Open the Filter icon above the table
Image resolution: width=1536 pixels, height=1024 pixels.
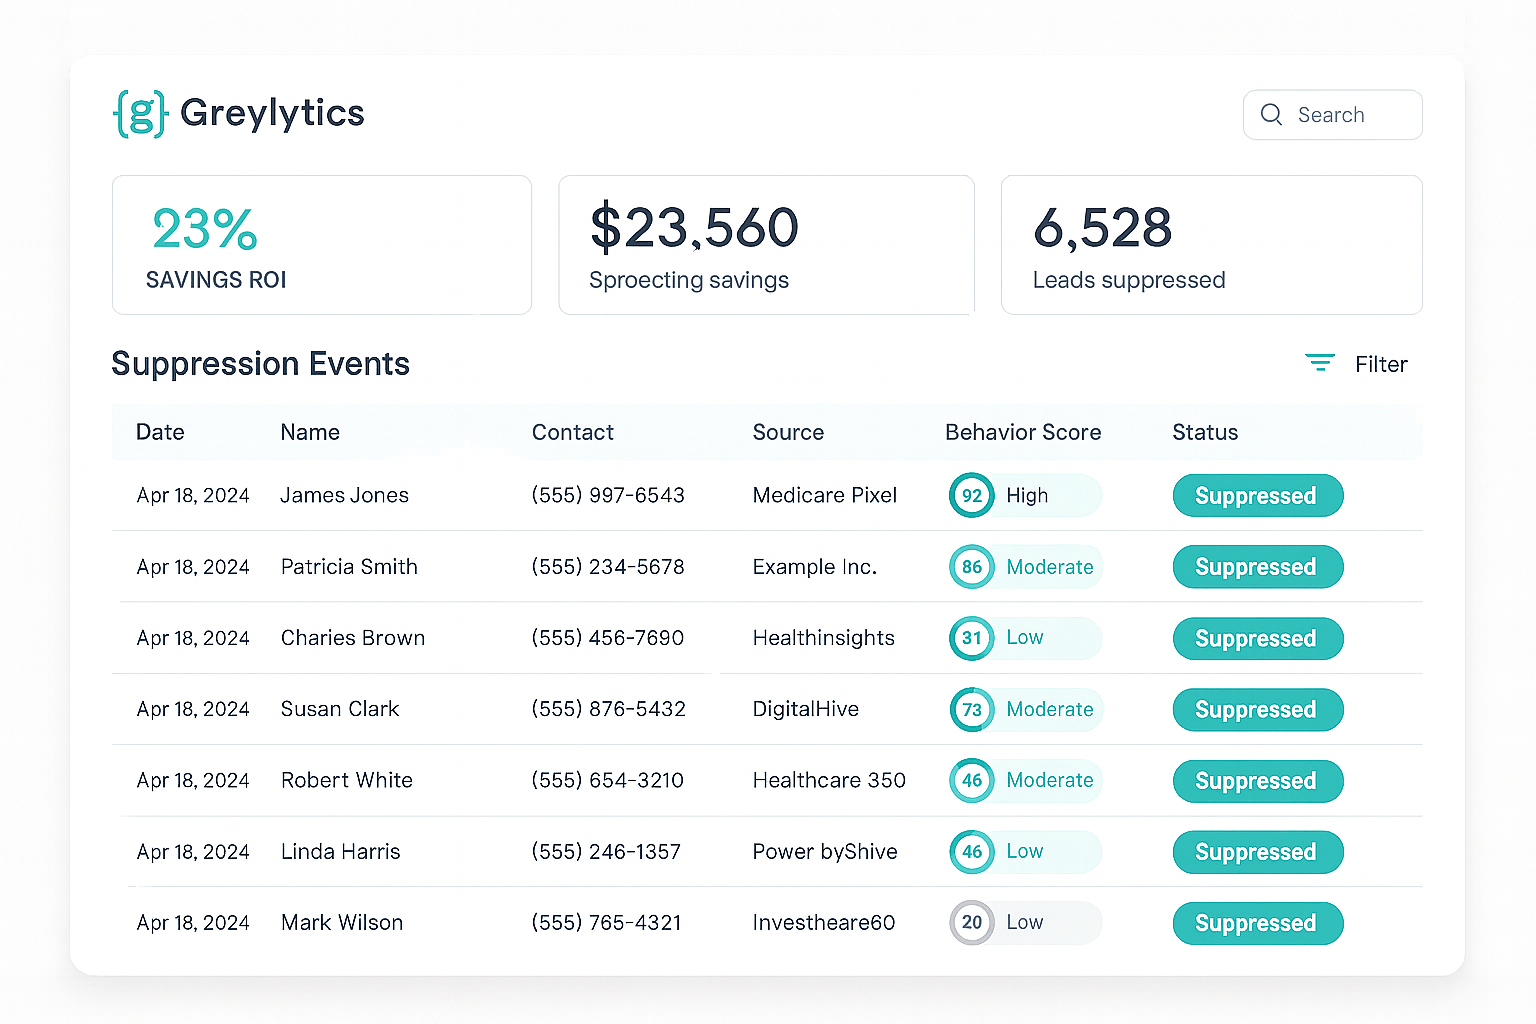tap(1320, 363)
